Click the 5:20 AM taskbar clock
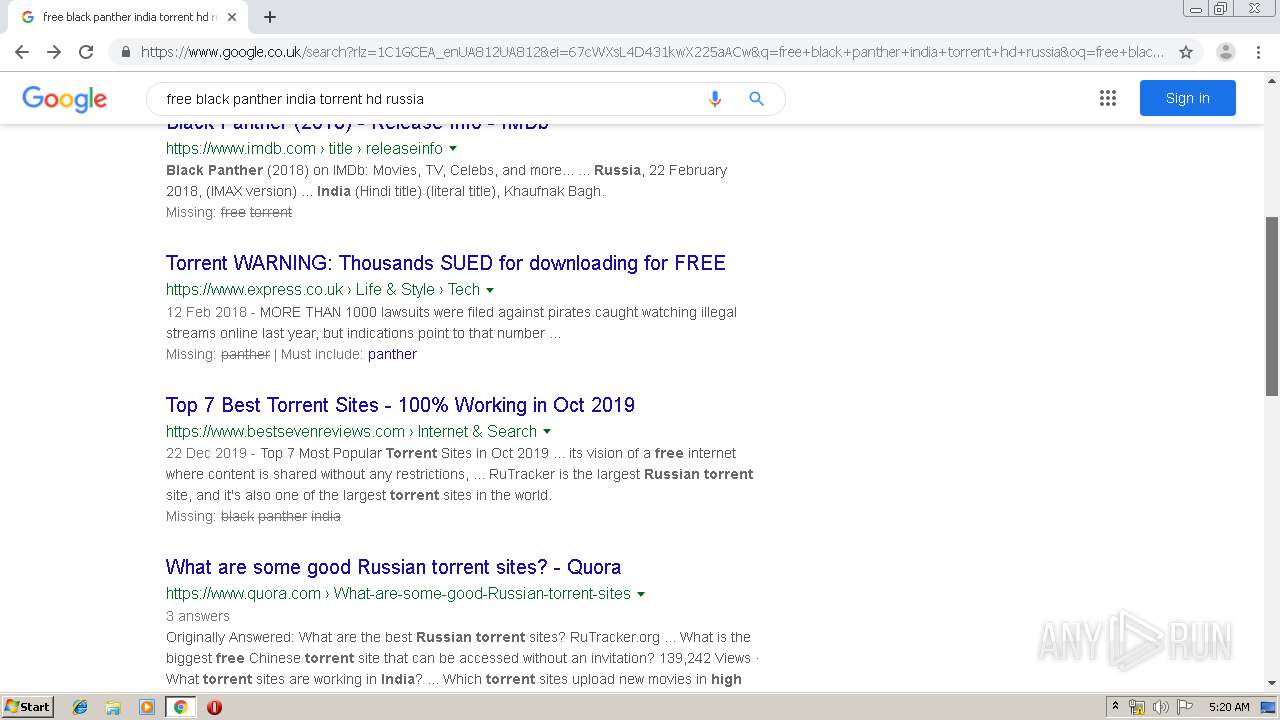 [1229, 707]
